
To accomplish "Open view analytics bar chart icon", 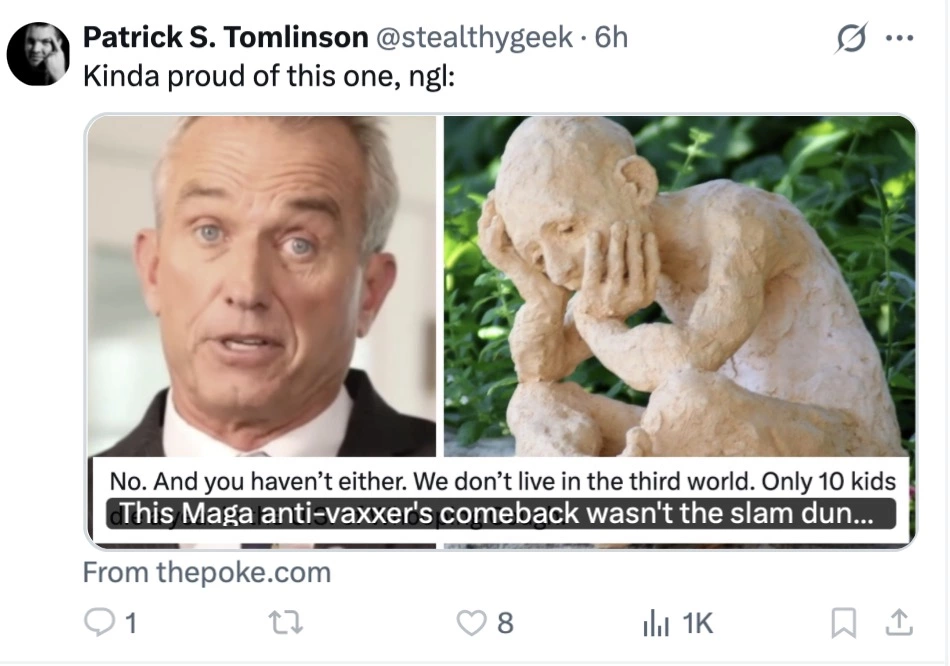I will (656, 623).
